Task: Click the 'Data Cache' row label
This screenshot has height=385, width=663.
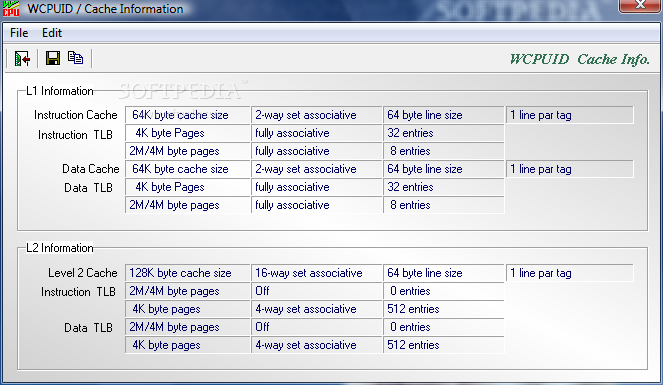Action: [90, 169]
